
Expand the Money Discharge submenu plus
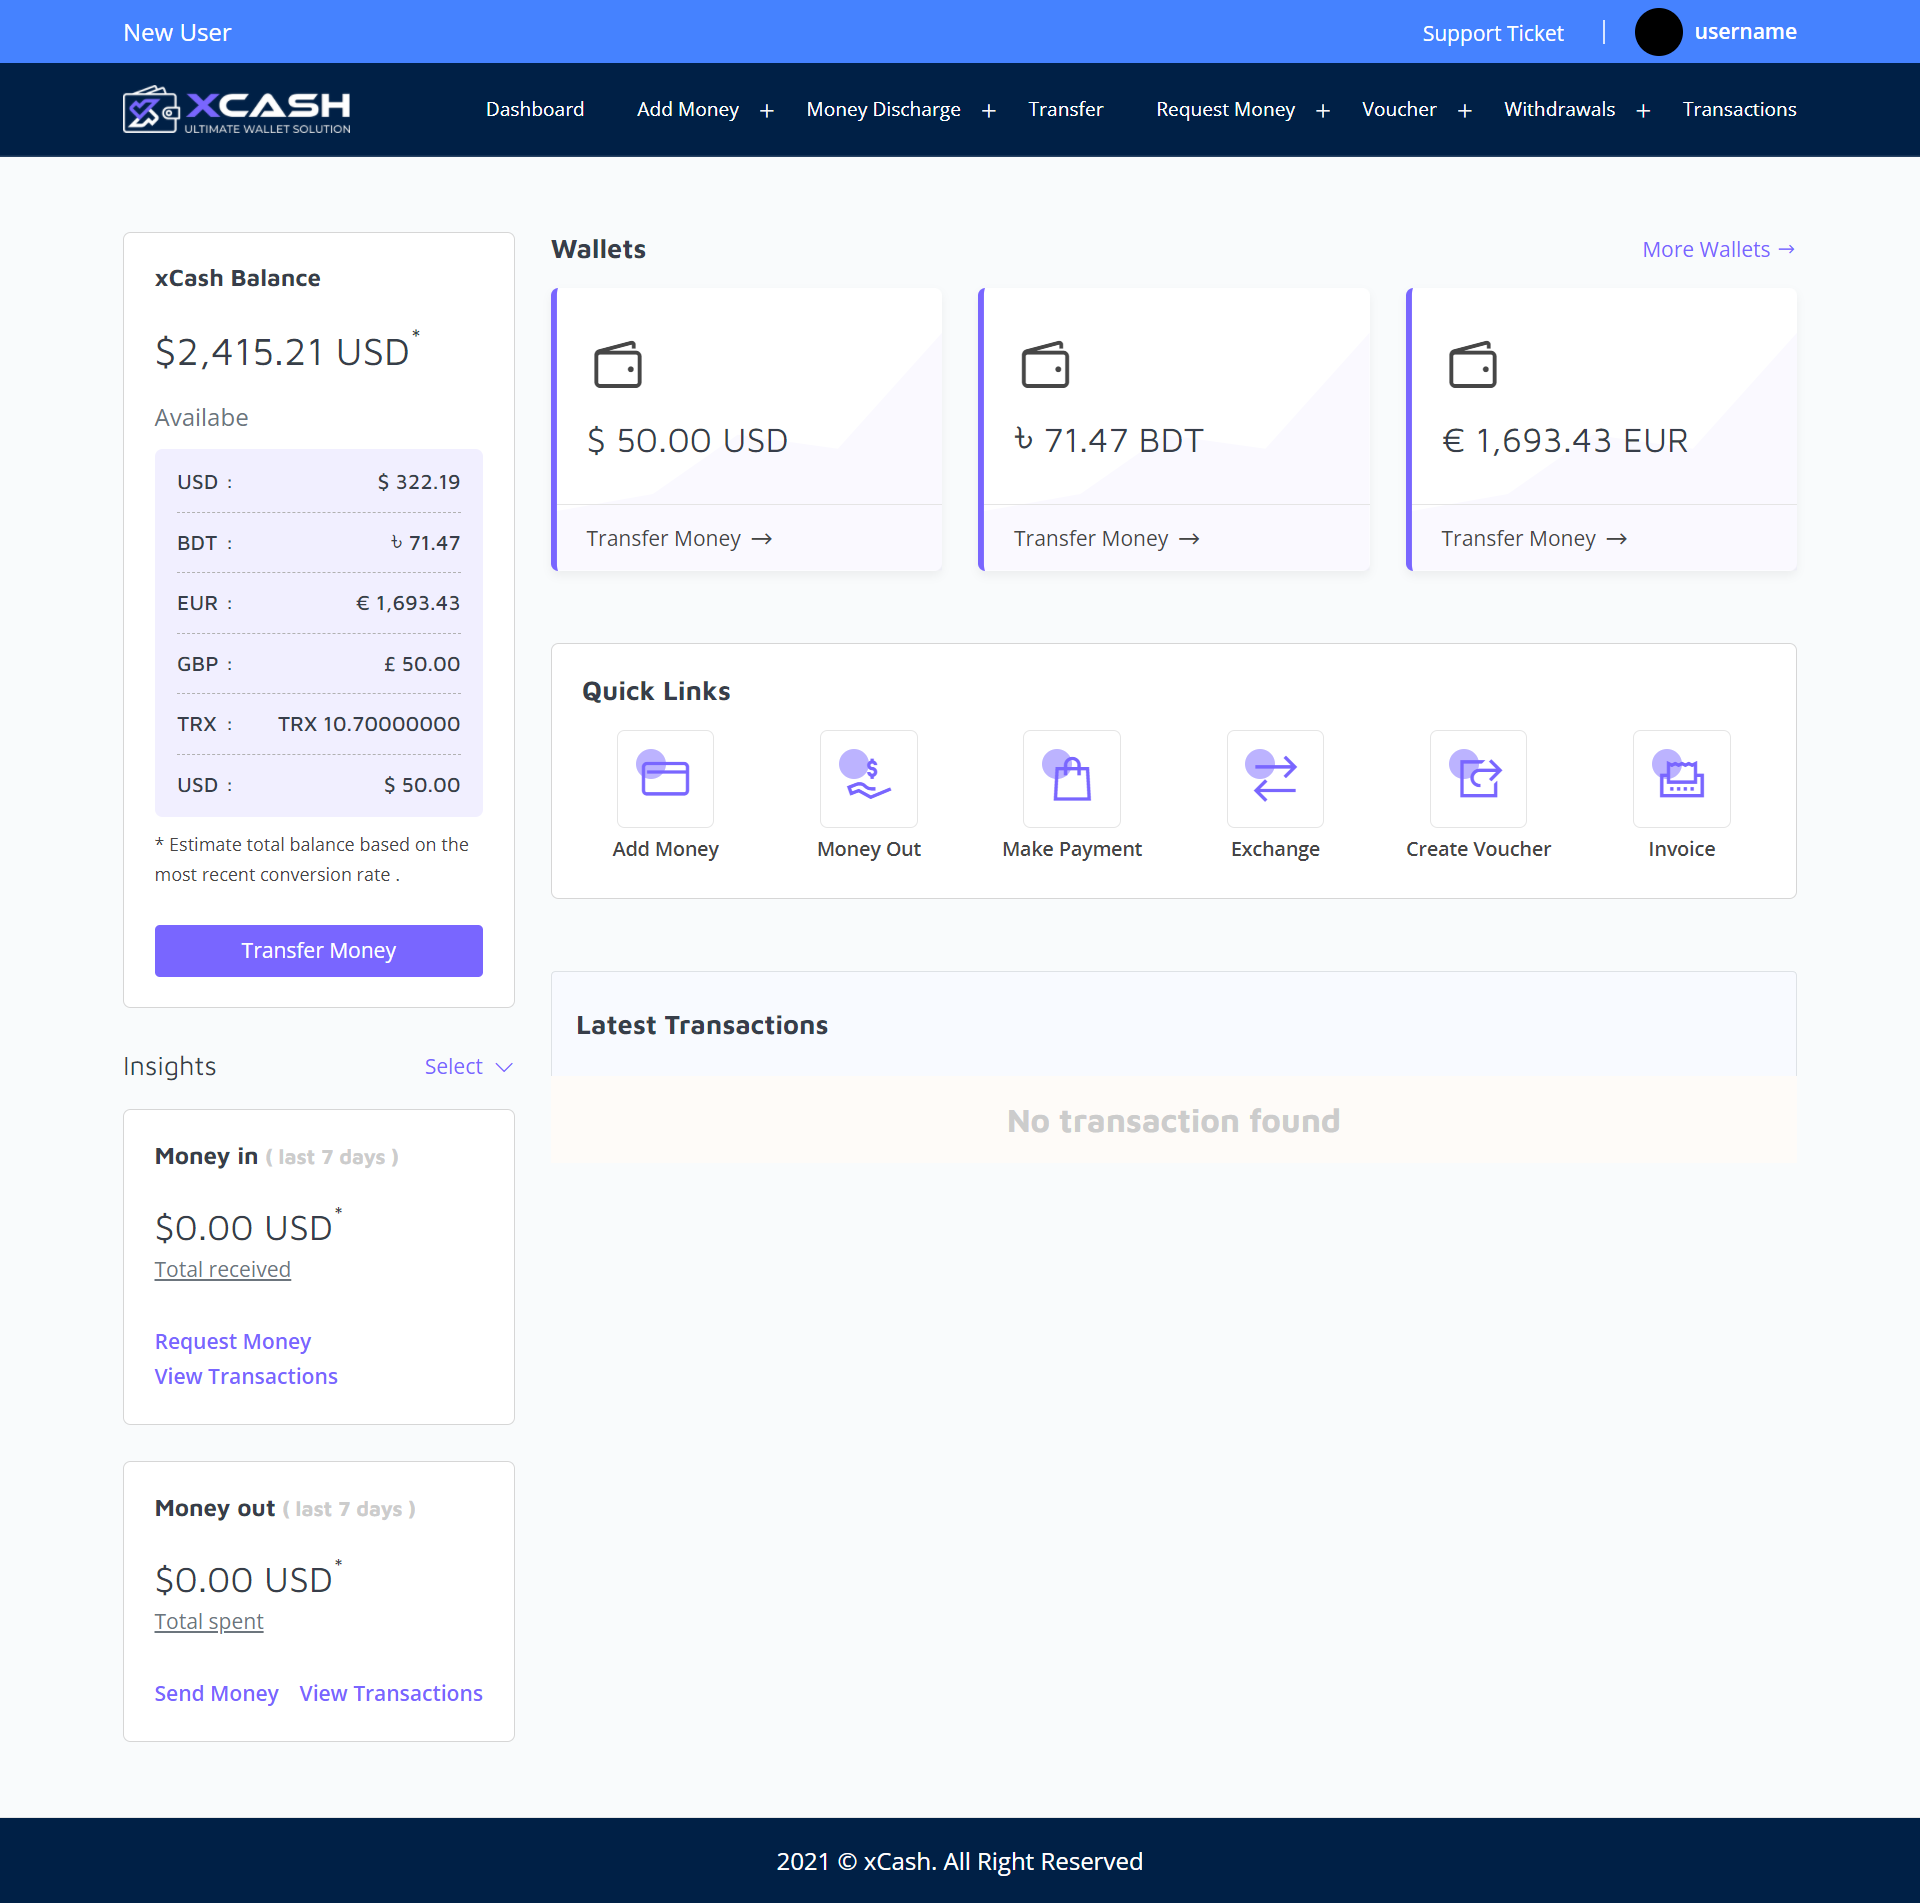[989, 111]
